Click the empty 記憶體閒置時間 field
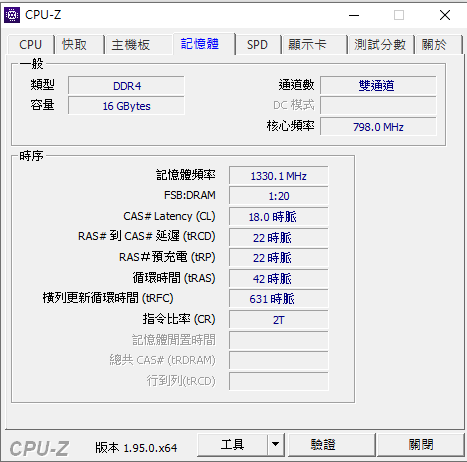This screenshot has height=462, width=467. pos(279,340)
